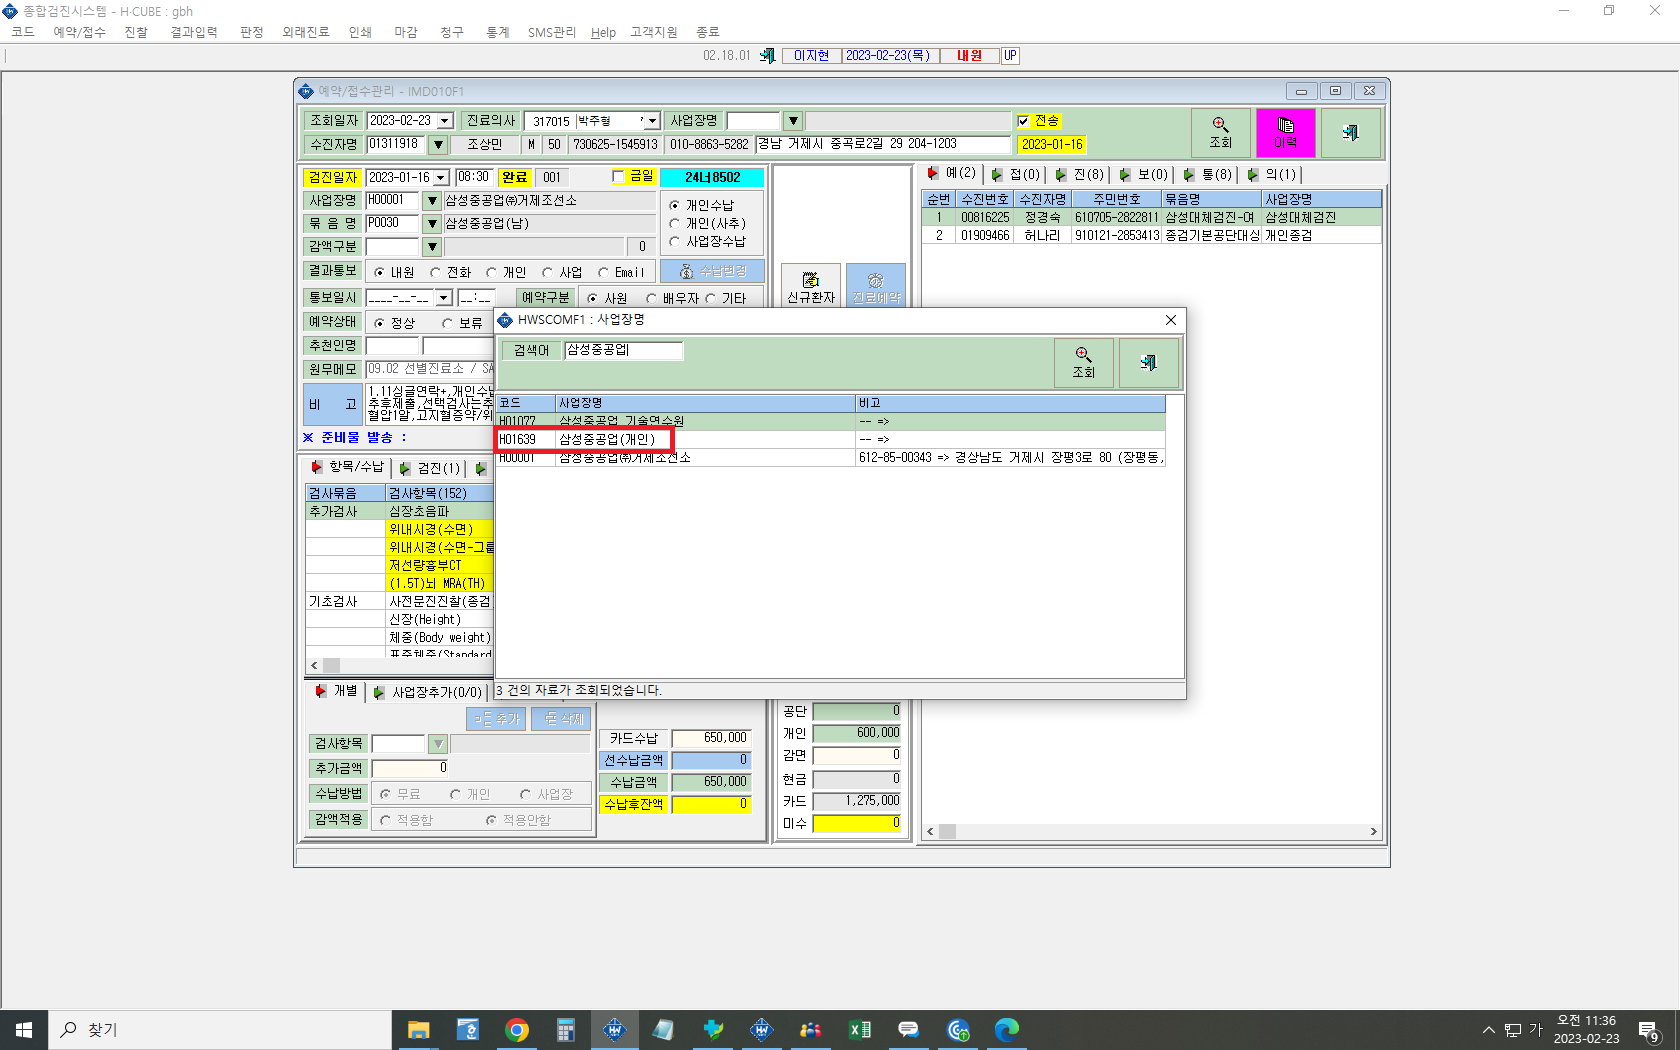The image size is (1680, 1050).
Task: Toggle the 전송 checkbox
Action: 1023,121
